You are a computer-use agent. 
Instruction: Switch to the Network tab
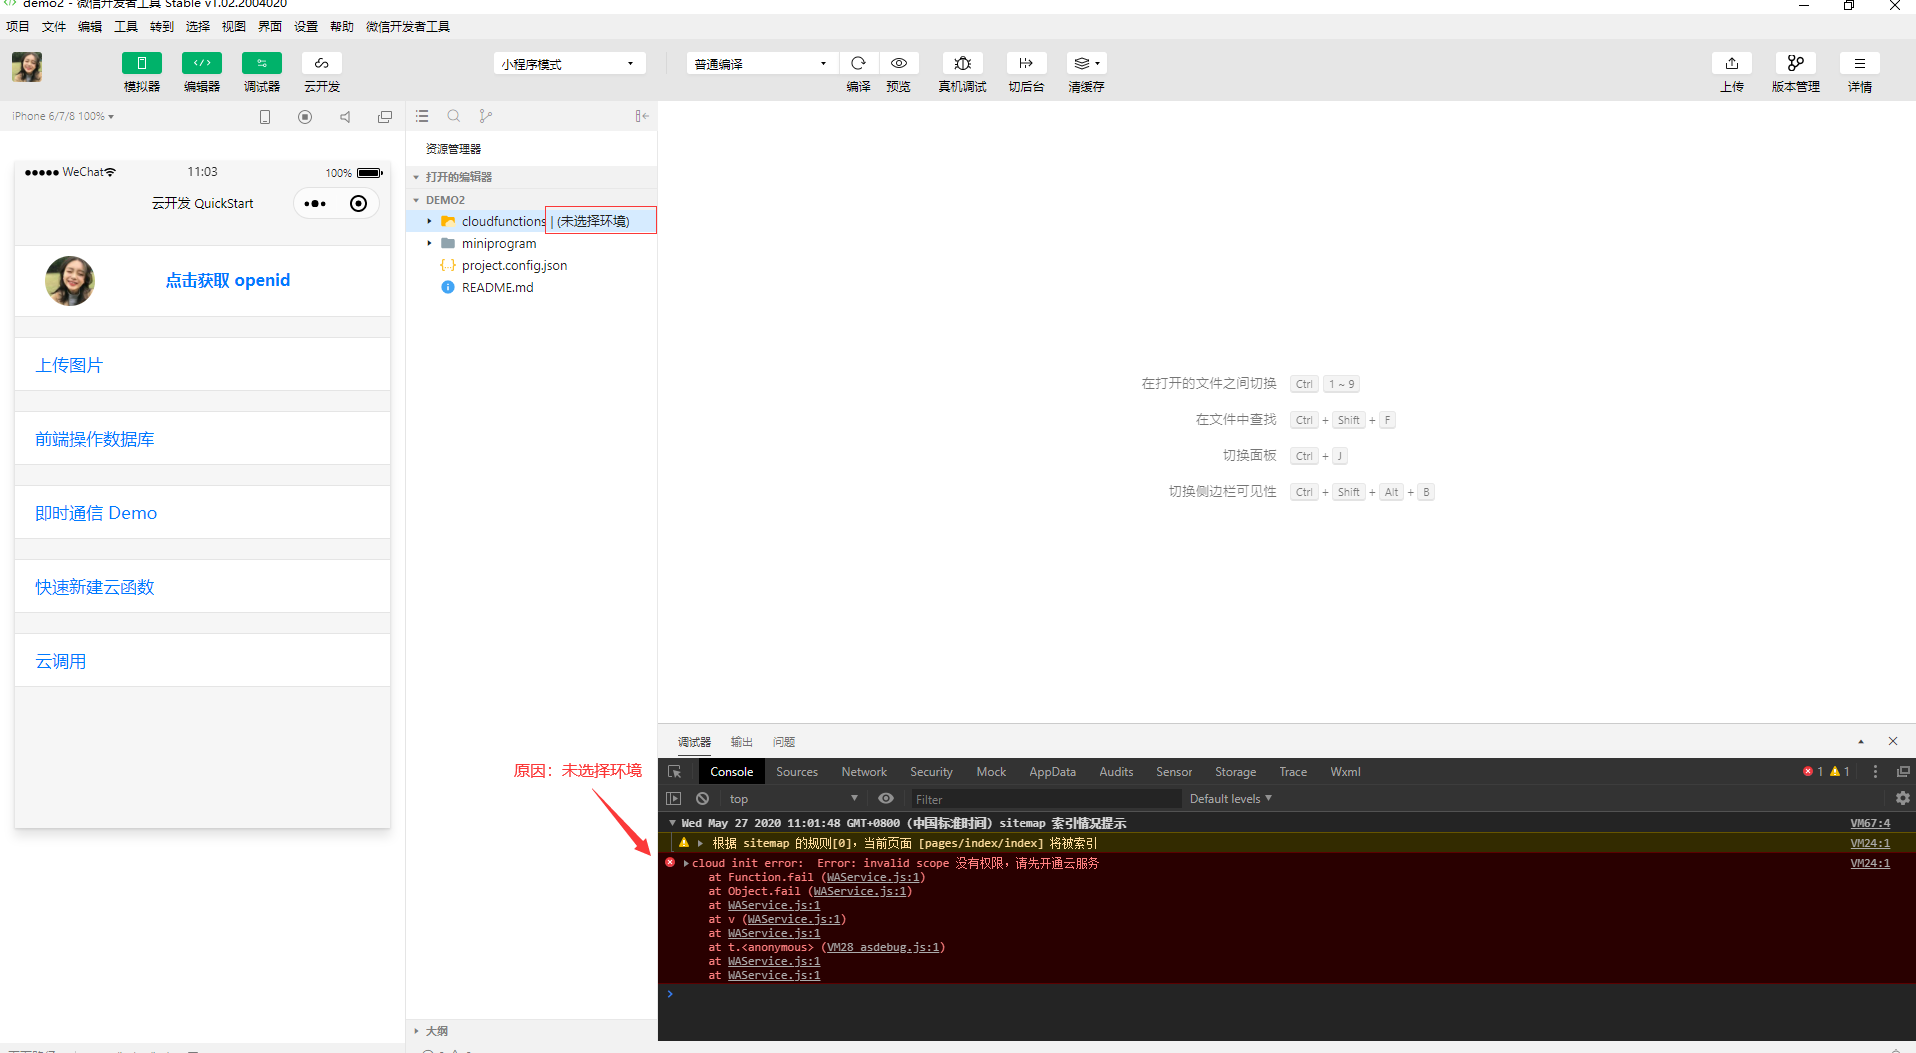click(x=864, y=772)
